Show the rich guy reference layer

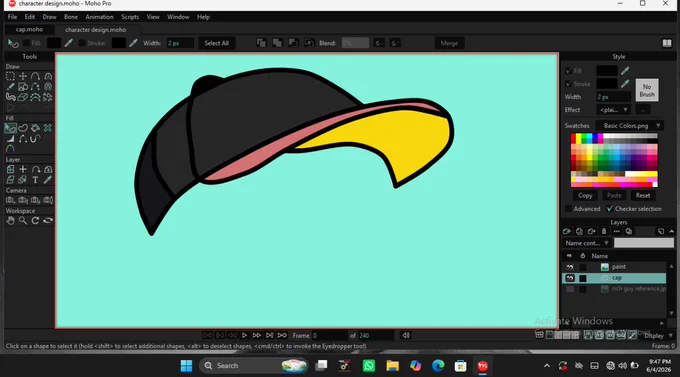570,289
